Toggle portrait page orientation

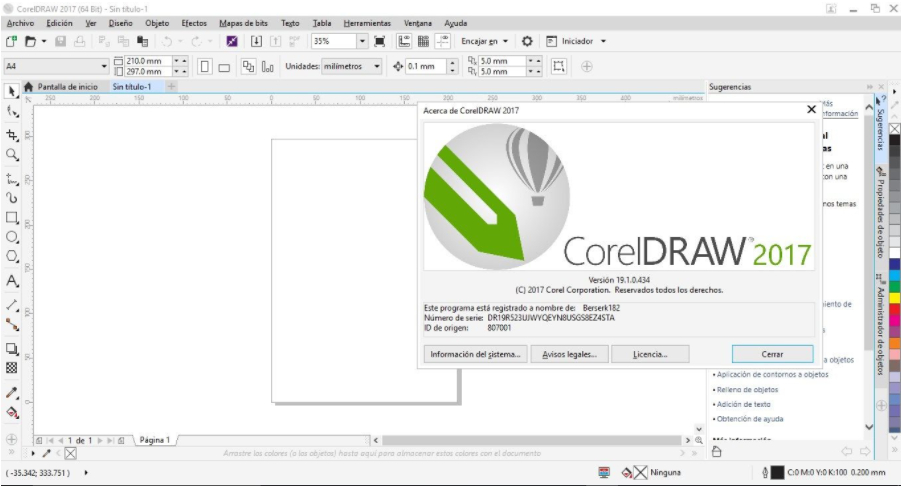205,67
